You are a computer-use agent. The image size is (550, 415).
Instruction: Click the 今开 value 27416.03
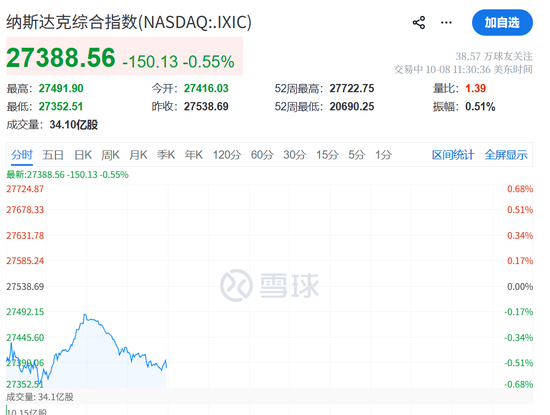[206, 88]
